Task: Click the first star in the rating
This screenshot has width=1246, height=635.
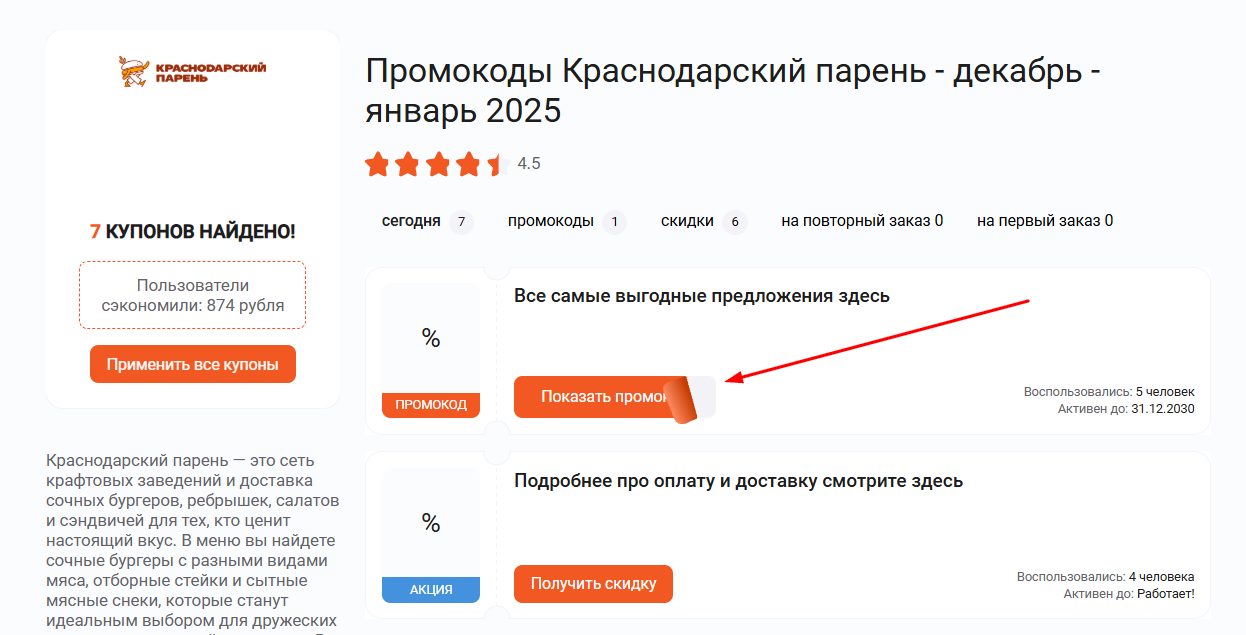Action: (377, 164)
